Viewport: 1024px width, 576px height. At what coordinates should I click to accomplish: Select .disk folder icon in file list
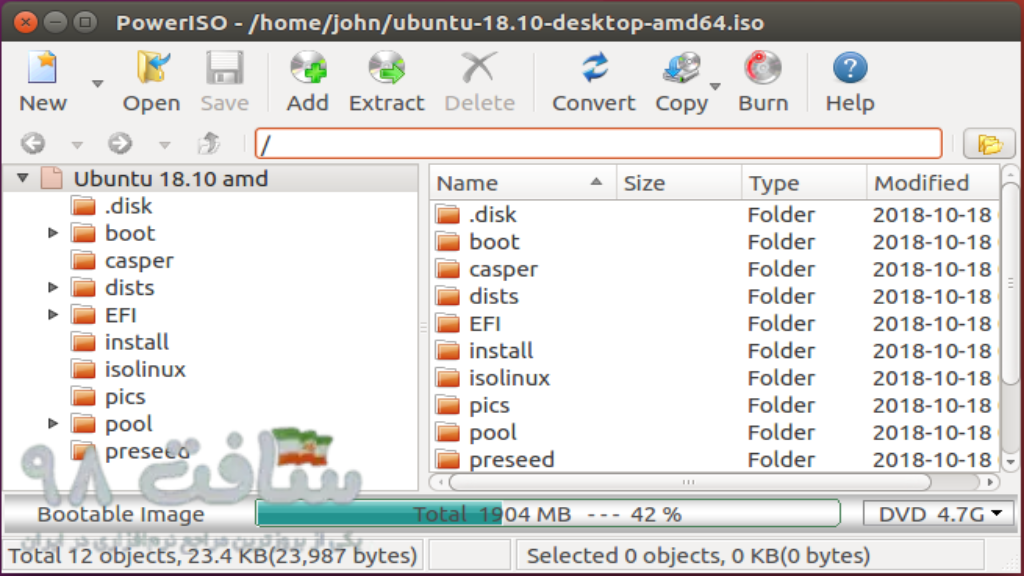448,214
